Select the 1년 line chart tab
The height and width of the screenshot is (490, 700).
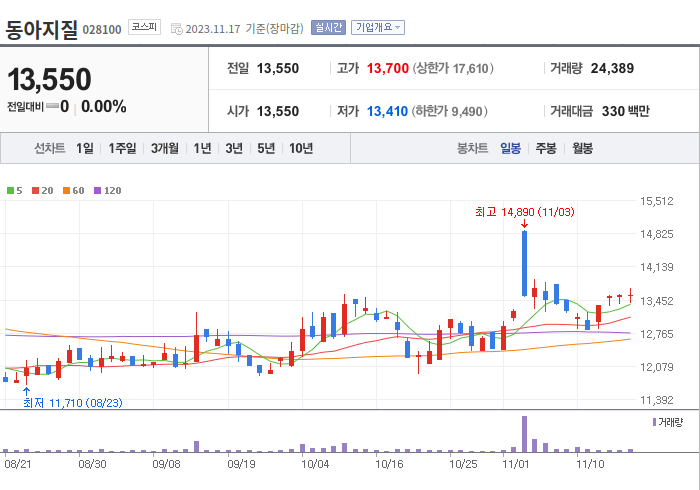click(x=202, y=148)
